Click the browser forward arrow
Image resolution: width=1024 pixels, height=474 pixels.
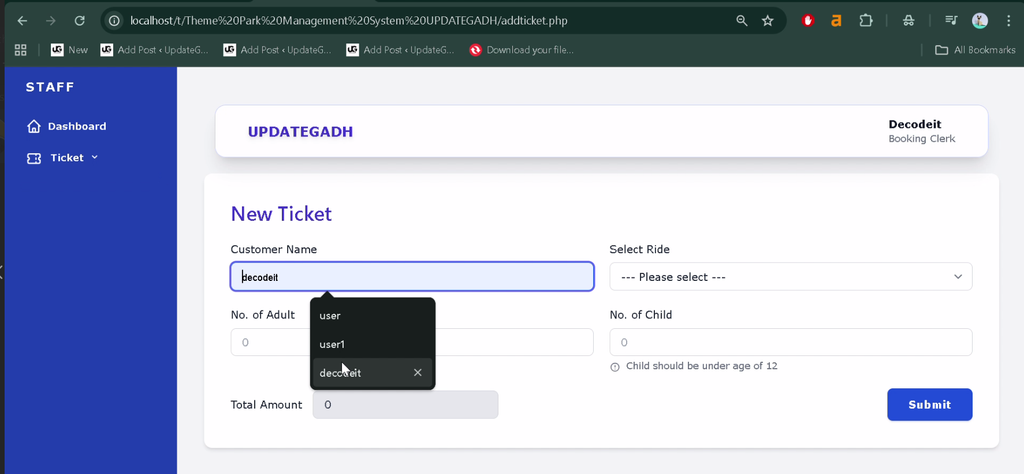click(x=51, y=21)
